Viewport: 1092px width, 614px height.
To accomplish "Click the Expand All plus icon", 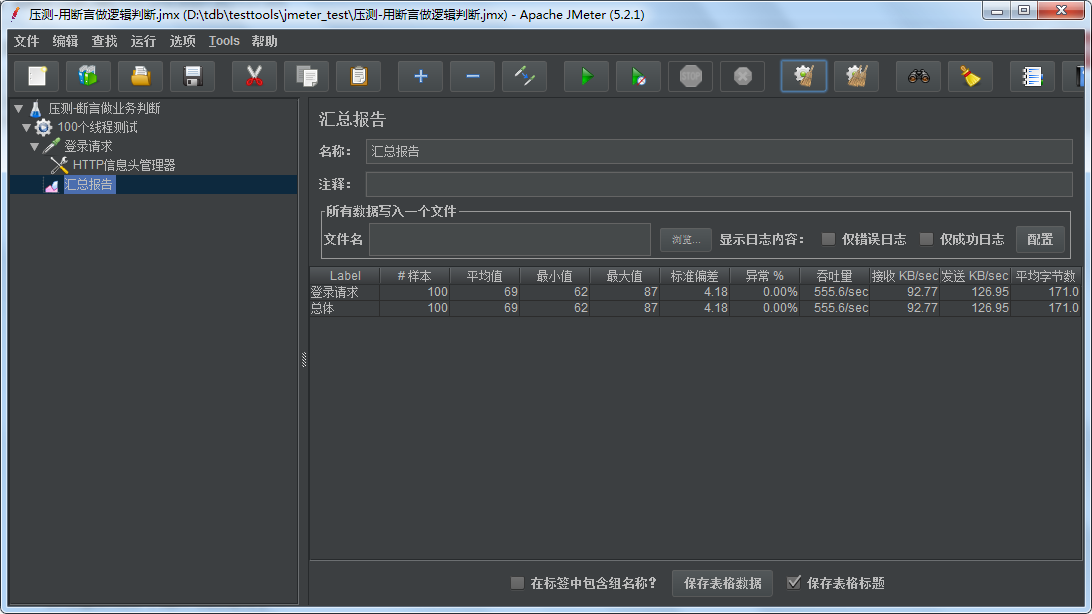I will point(420,76).
